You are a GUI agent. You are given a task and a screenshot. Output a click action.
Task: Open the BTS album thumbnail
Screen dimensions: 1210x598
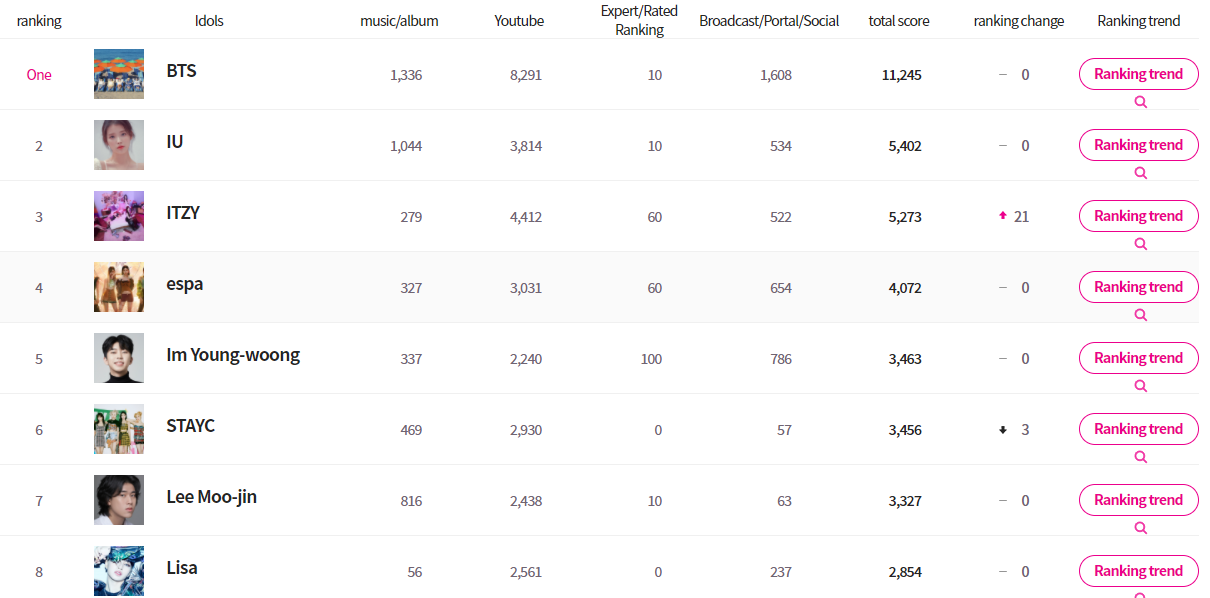[119, 74]
